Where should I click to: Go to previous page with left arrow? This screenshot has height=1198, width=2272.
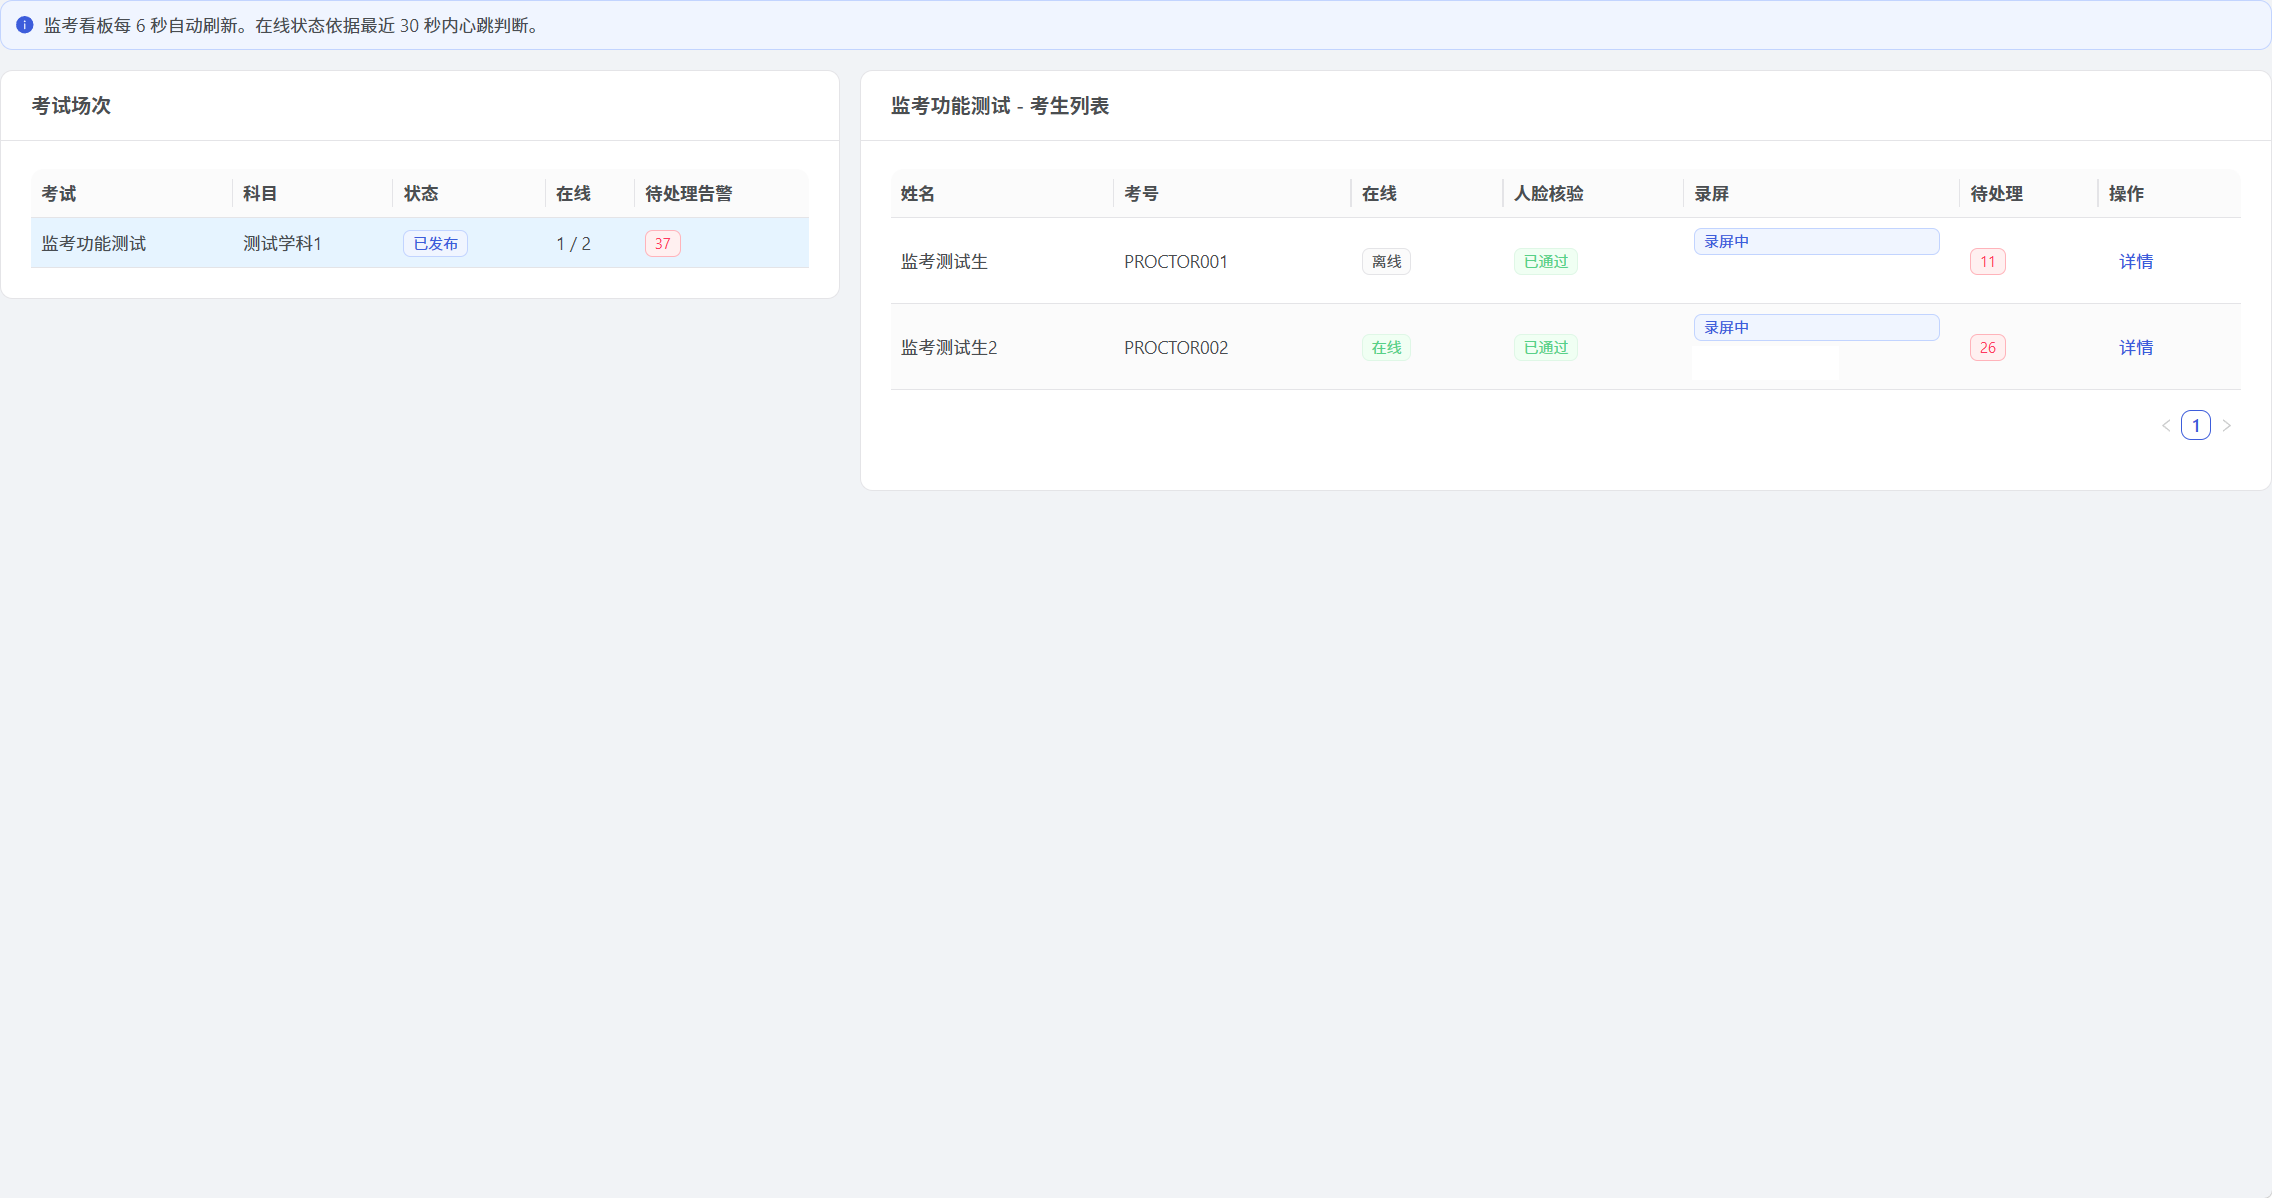pos(2166,425)
